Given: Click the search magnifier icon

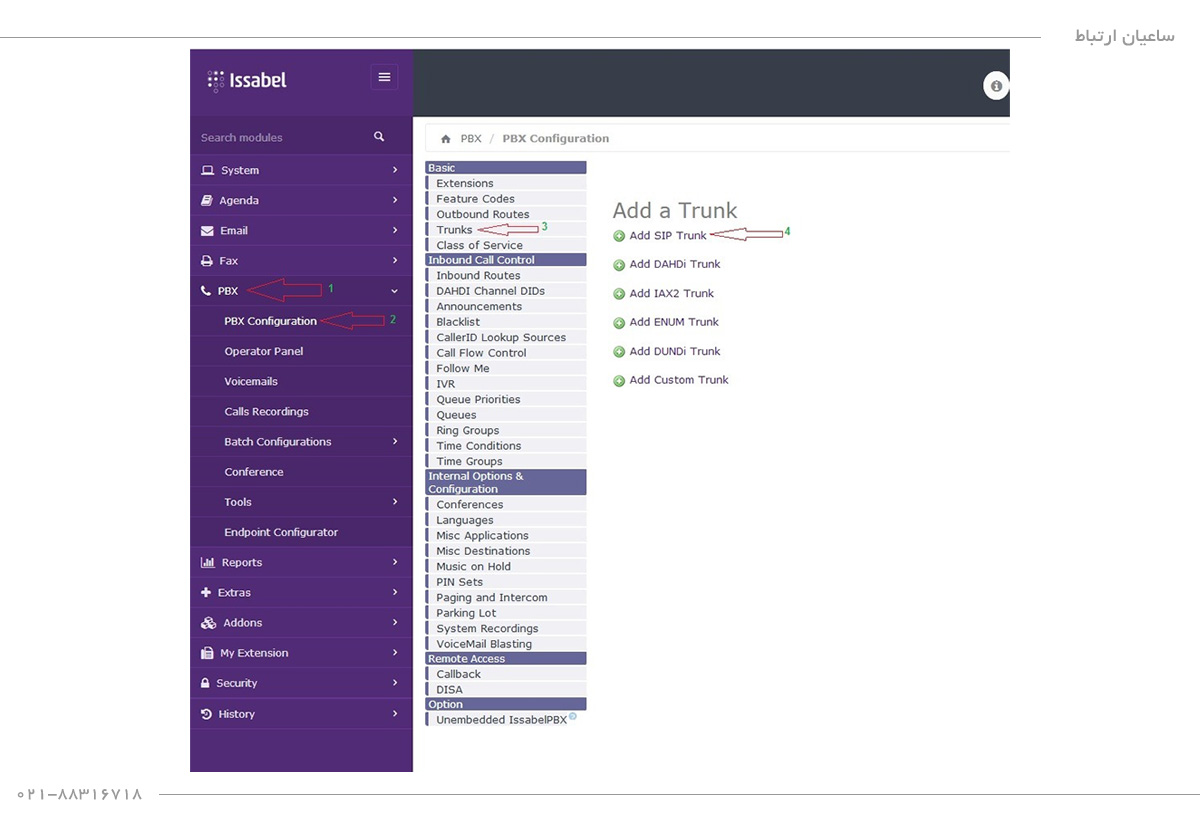Looking at the screenshot, I should coord(379,137).
